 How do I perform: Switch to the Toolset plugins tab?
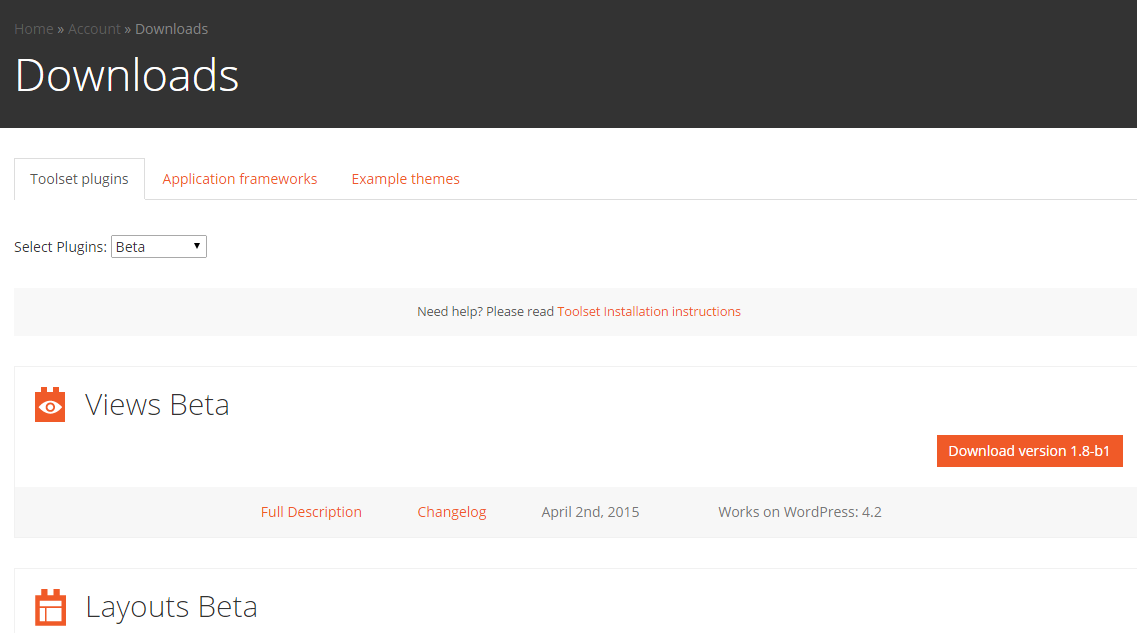coord(79,179)
